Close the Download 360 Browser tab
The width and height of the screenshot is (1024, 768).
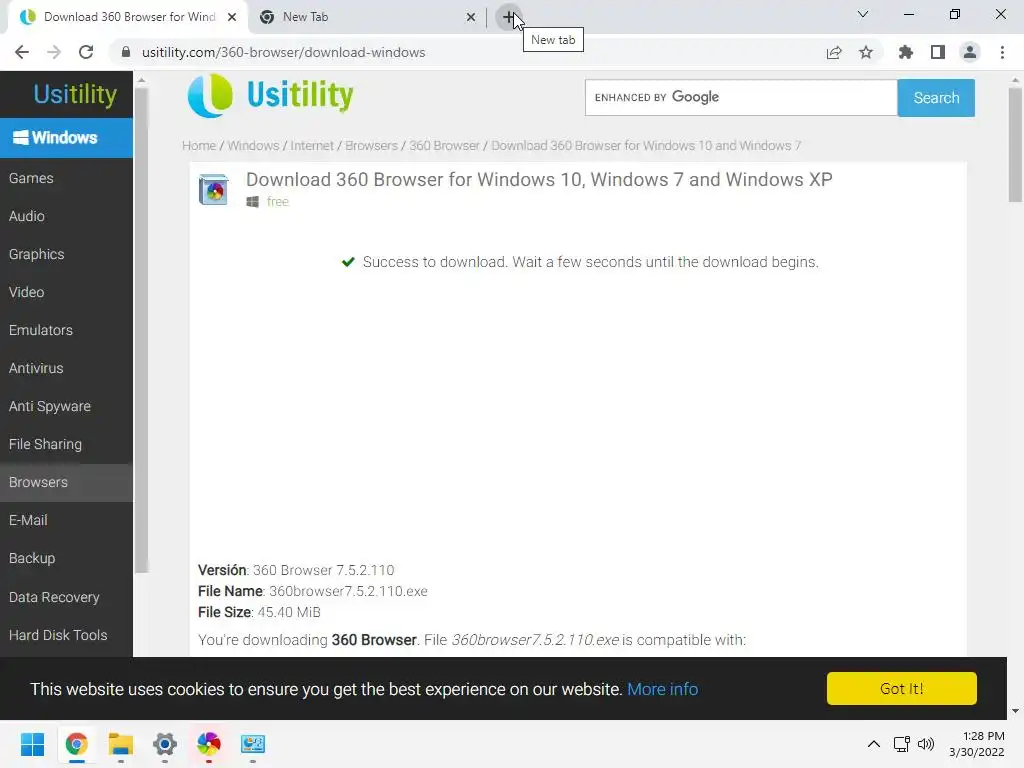point(232,17)
